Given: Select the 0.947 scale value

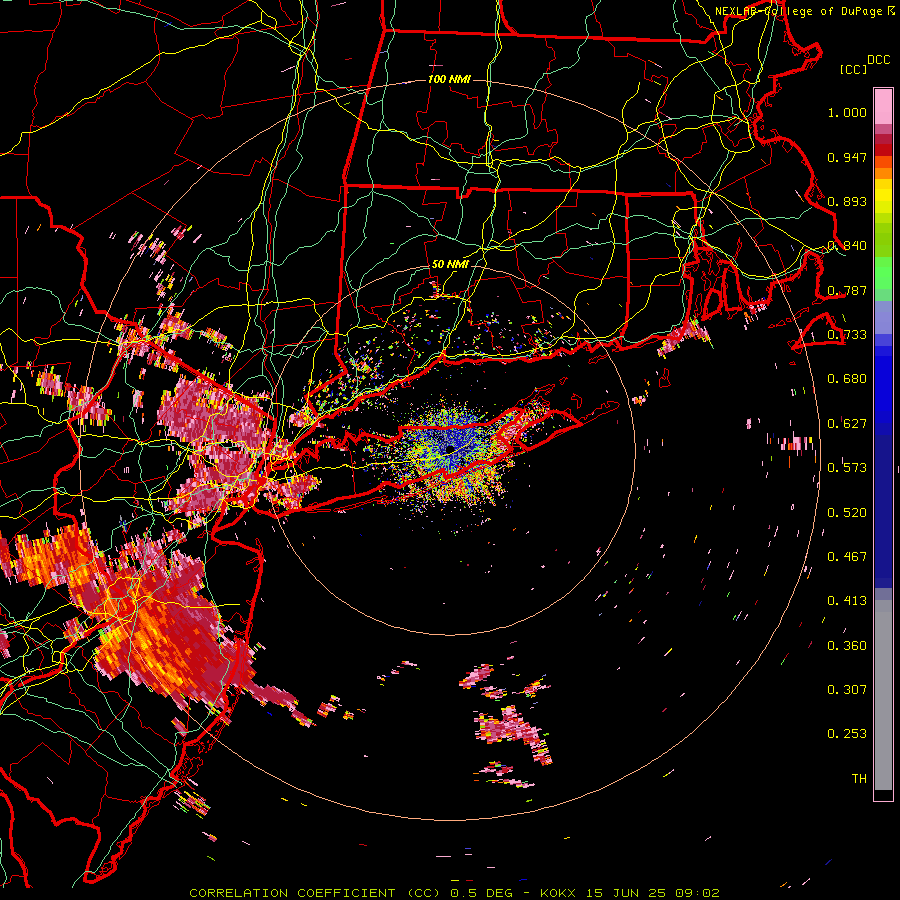Looking at the screenshot, I should point(847,157).
